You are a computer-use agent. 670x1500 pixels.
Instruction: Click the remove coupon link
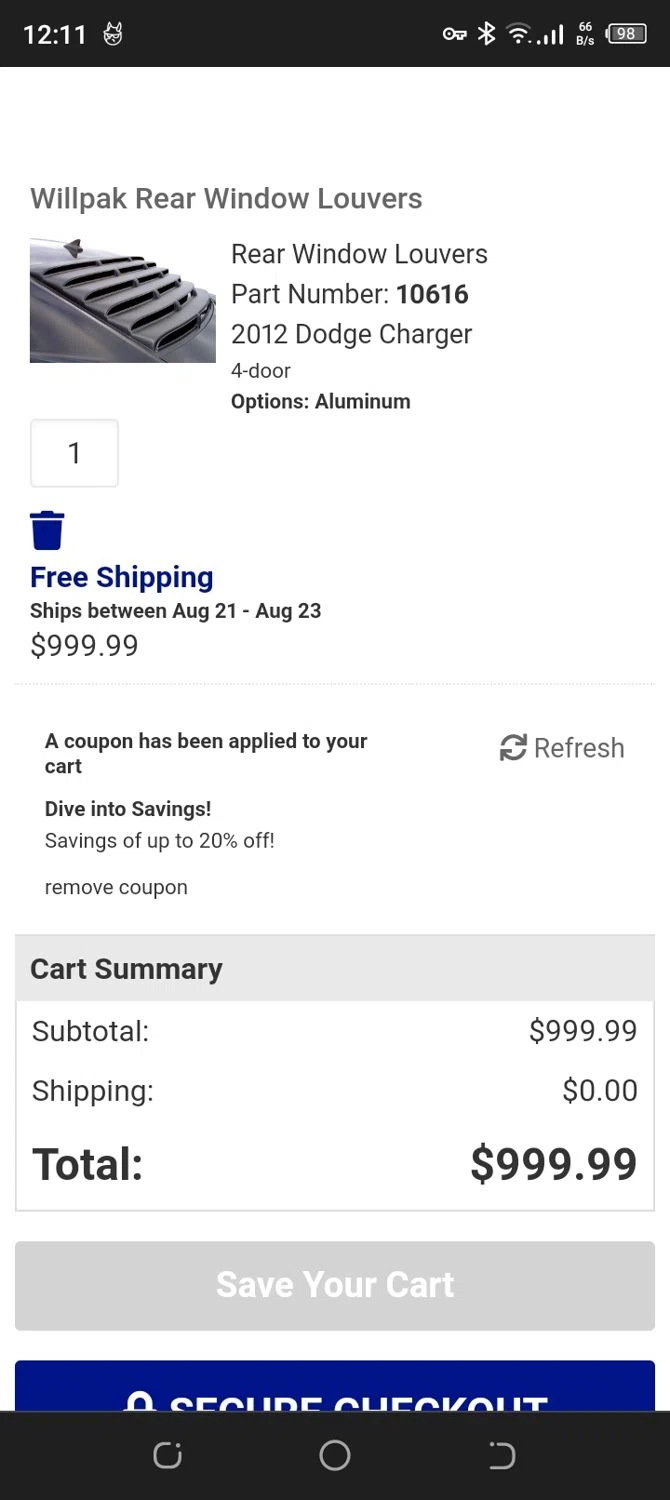click(x=116, y=887)
